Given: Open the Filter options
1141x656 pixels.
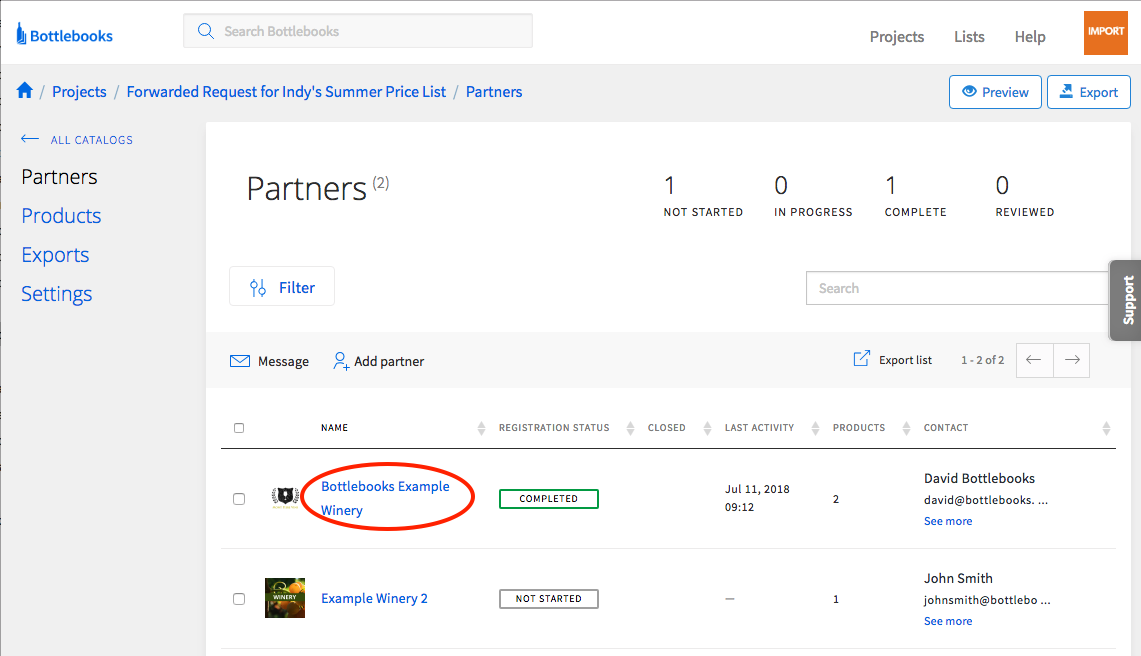Looking at the screenshot, I should pos(282,286).
